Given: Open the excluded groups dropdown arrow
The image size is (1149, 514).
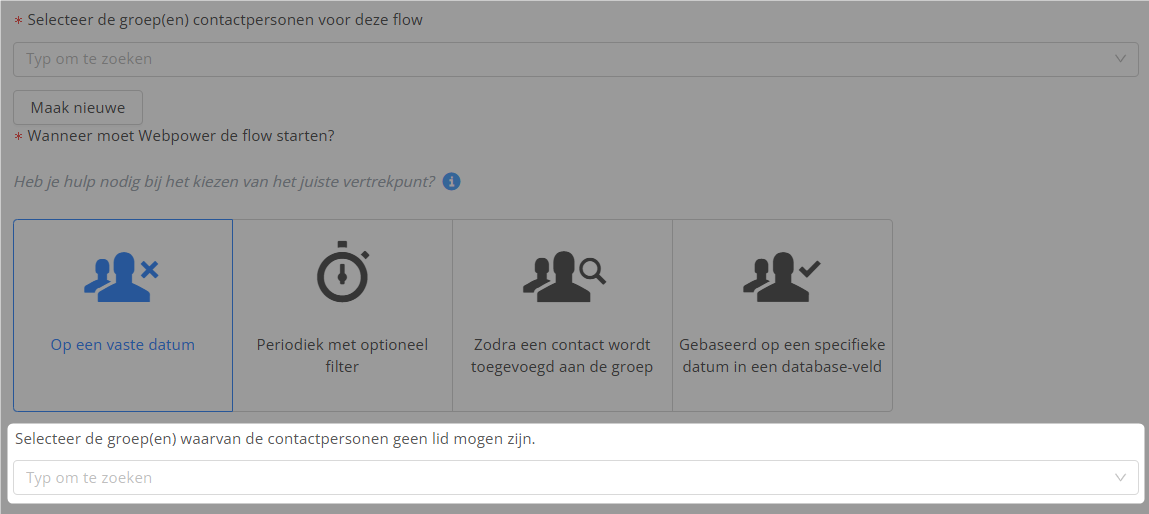Looking at the screenshot, I should pyautogui.click(x=1120, y=478).
